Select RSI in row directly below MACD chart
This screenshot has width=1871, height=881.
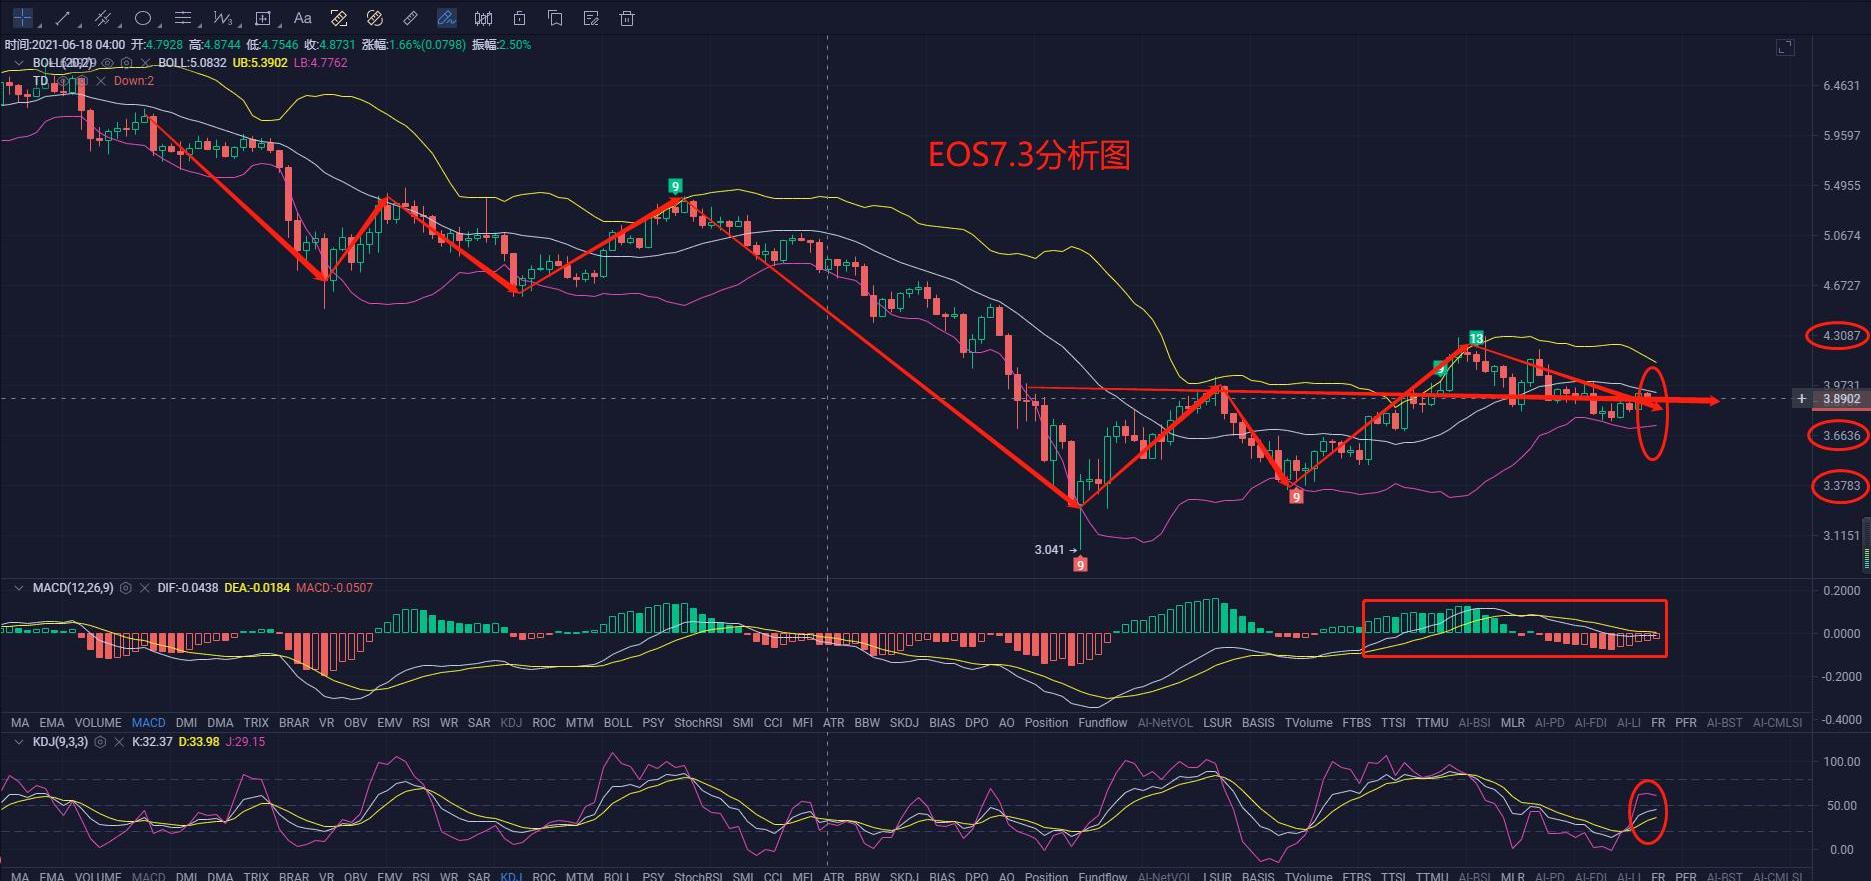[x=421, y=722]
